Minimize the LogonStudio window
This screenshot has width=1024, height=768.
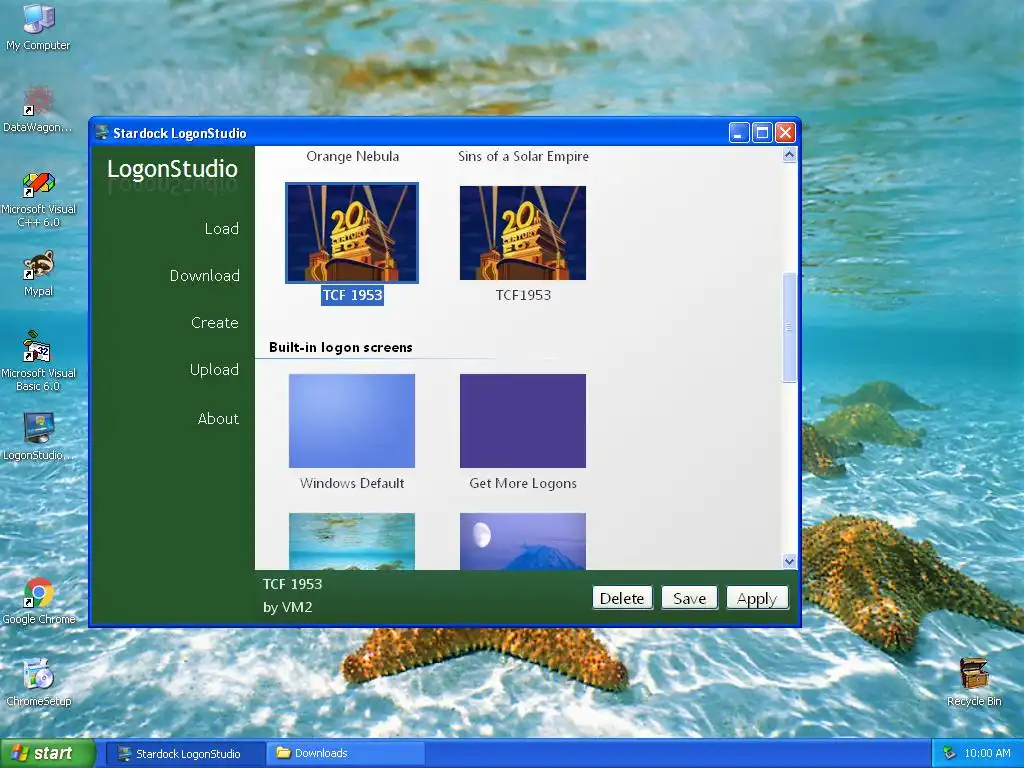coord(739,133)
